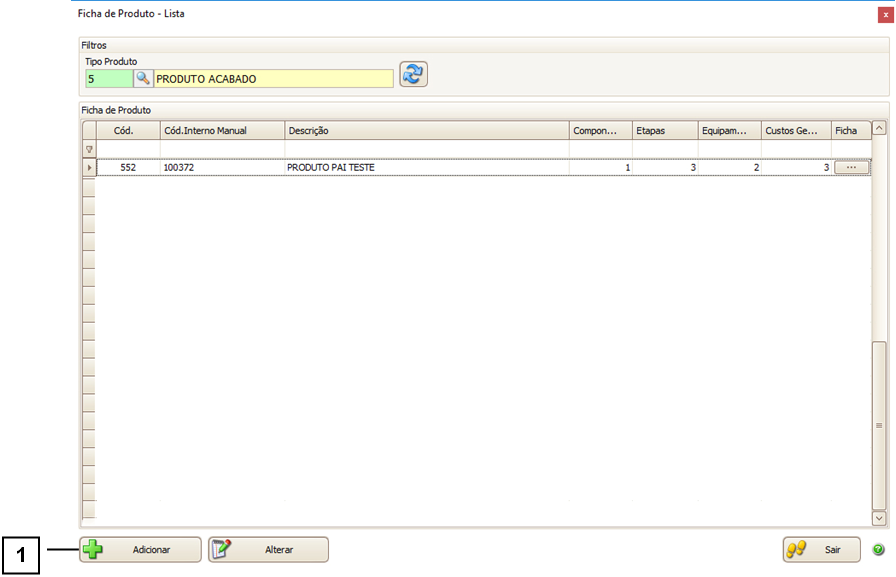The height and width of the screenshot is (577, 896).
Task: Select the PRODUTO PAI TESTE row
Action: (425, 168)
